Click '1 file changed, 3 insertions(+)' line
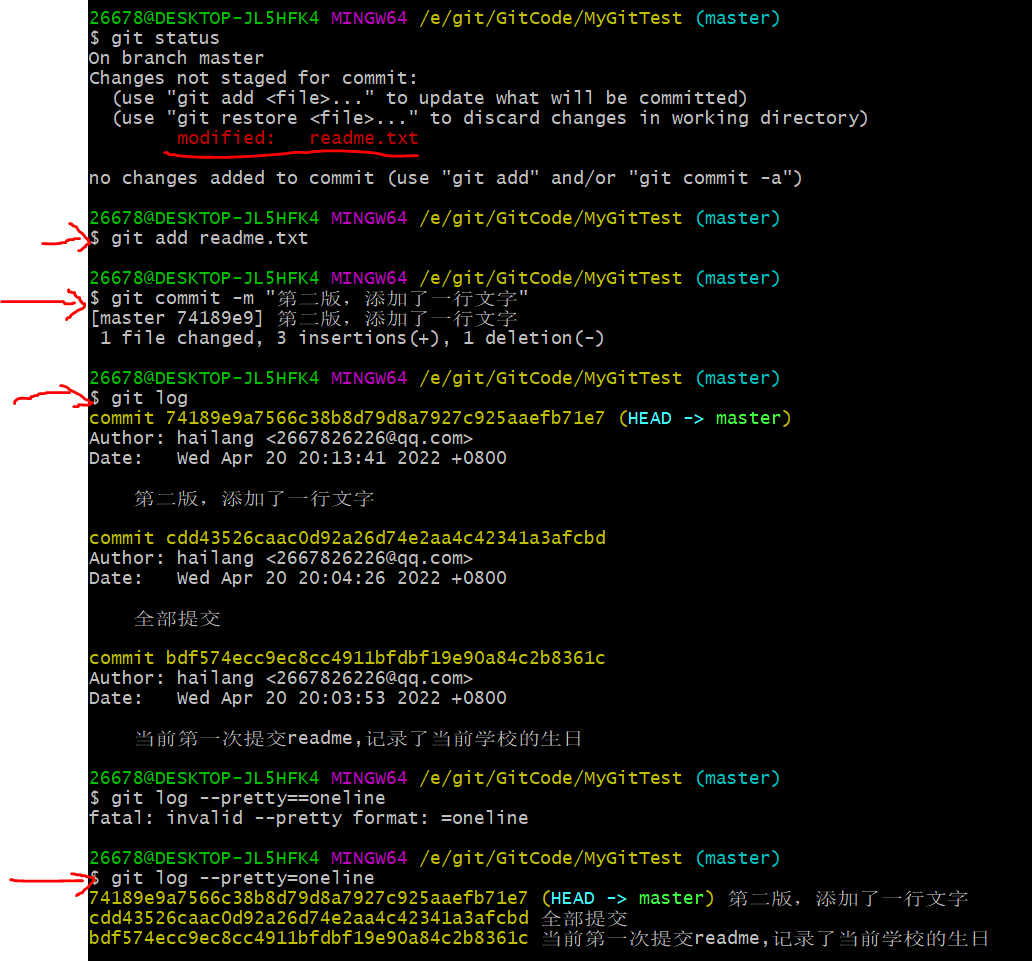Viewport: 1032px width, 961px height. (x=351, y=338)
